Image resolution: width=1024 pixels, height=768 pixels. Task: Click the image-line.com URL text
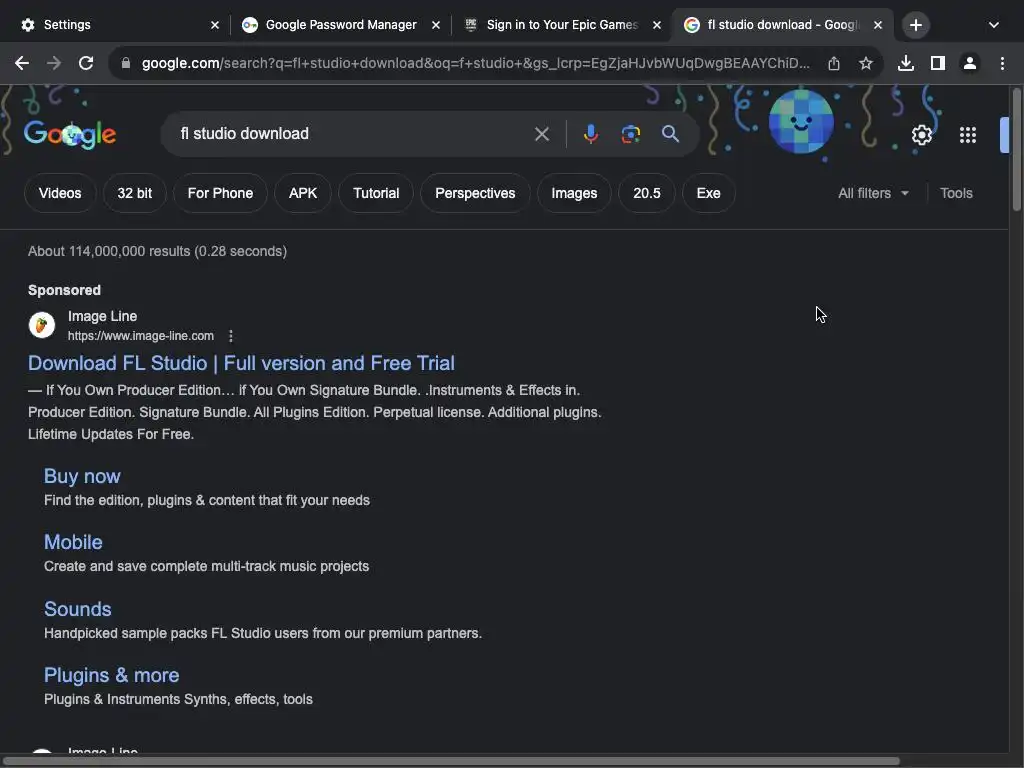(141, 336)
